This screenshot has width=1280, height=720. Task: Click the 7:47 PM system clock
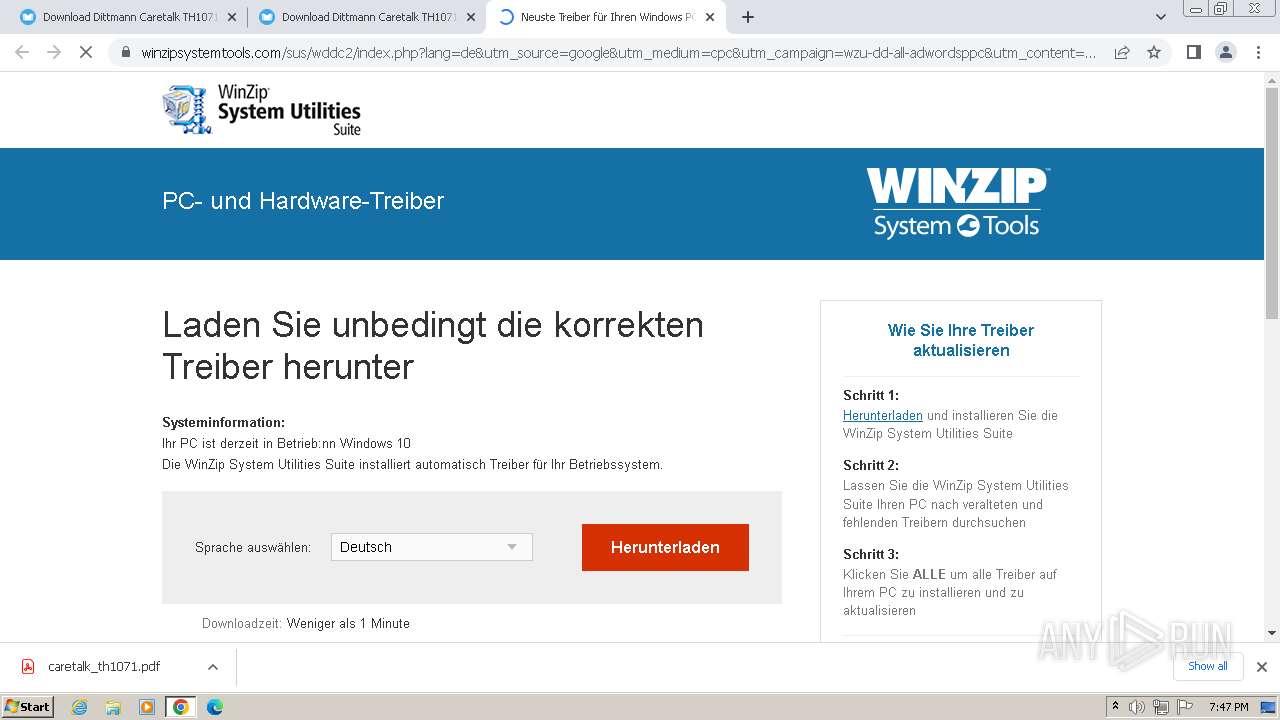tap(1229, 707)
